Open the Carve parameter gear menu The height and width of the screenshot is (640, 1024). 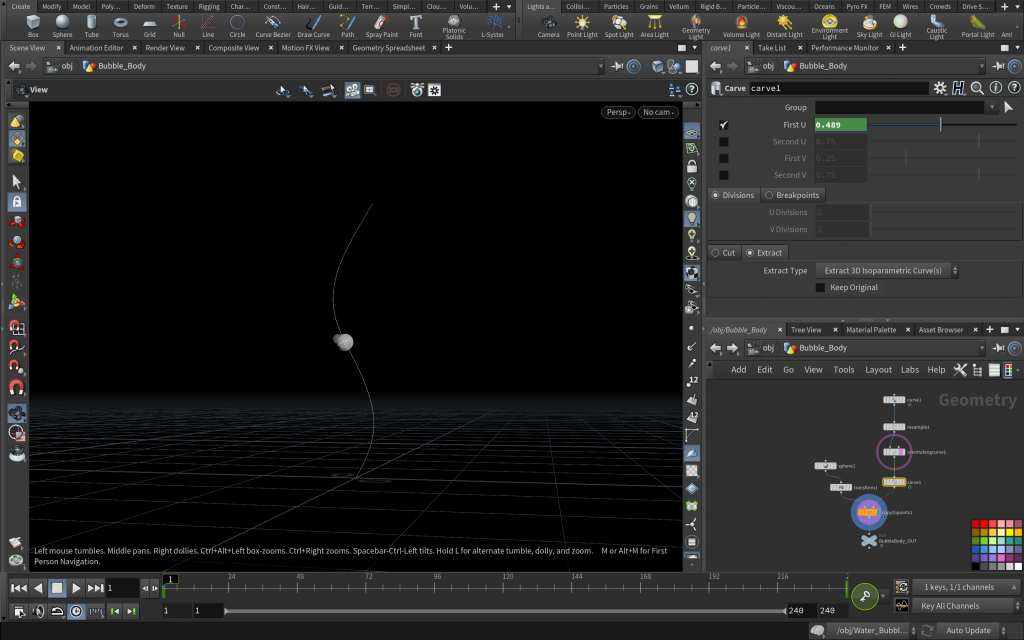coord(940,88)
